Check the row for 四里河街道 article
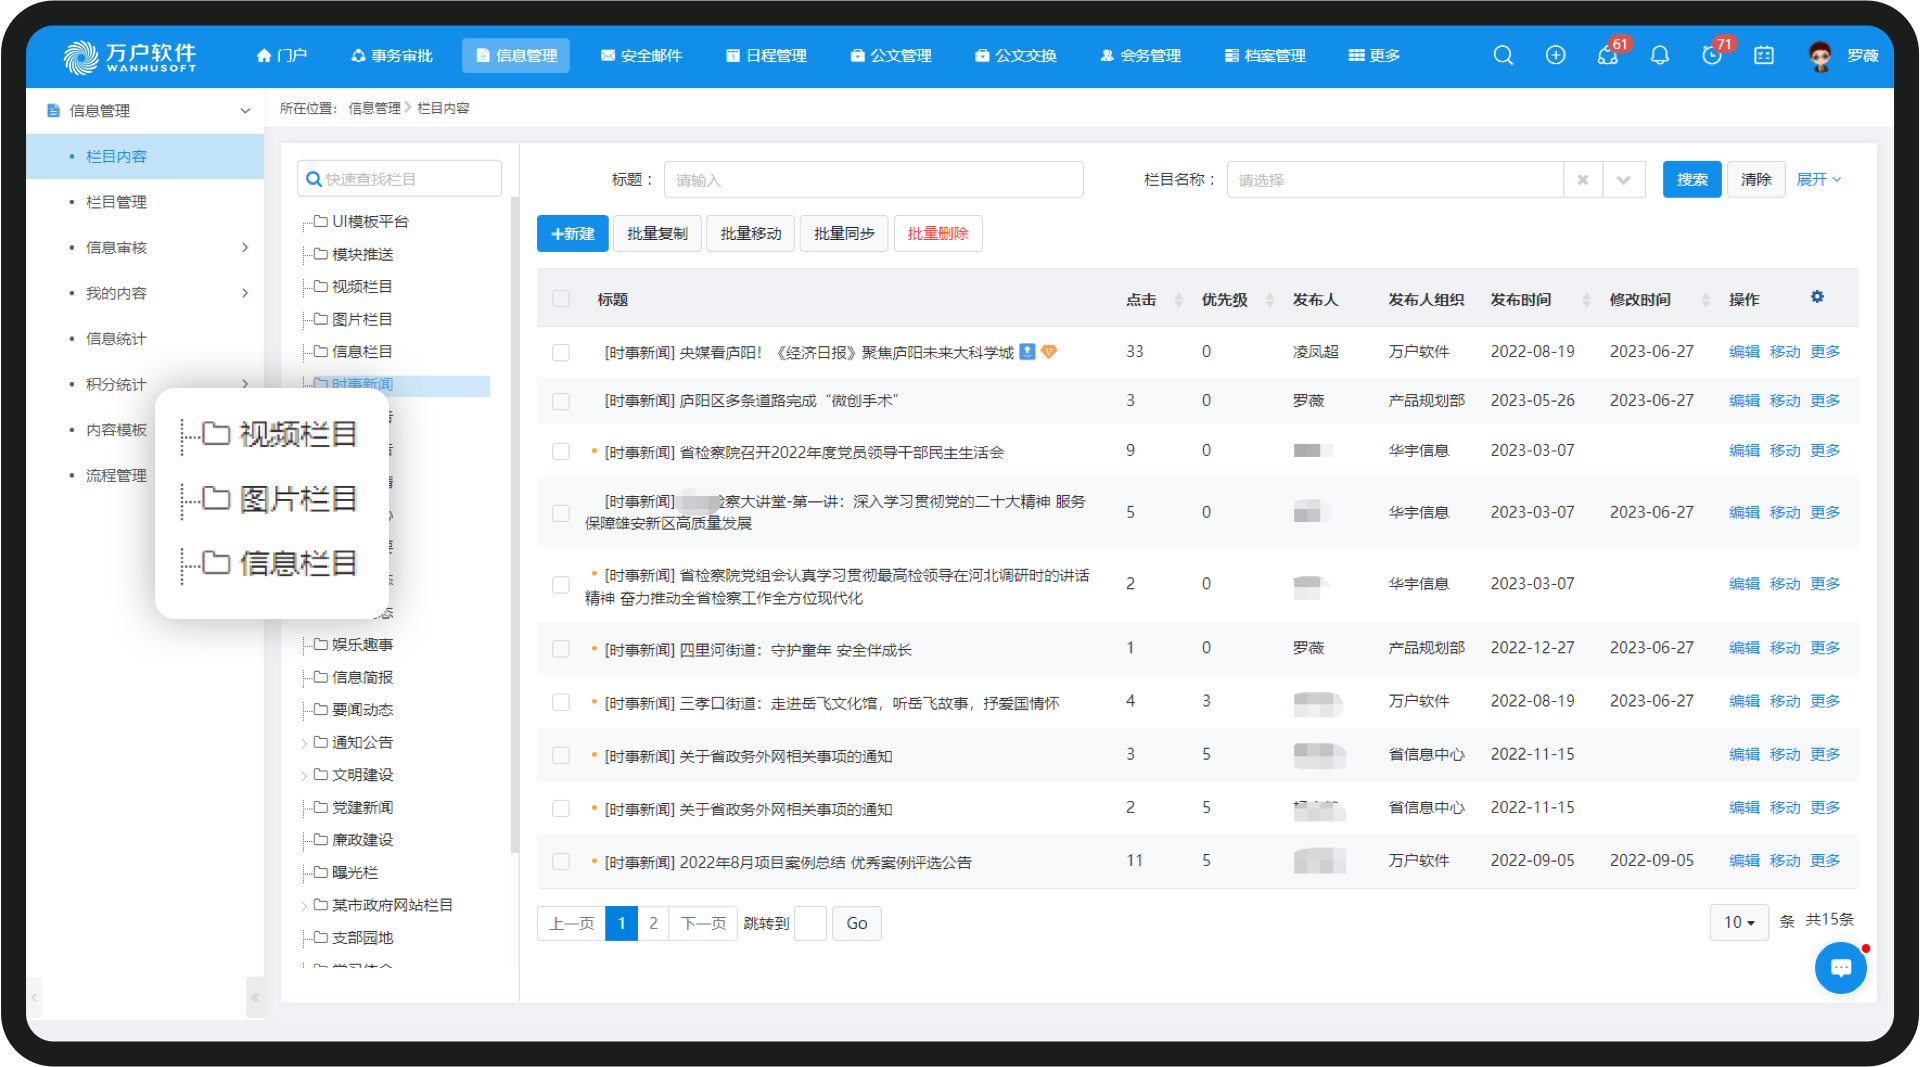Image resolution: width=1920 pixels, height=1067 pixels. (x=561, y=649)
